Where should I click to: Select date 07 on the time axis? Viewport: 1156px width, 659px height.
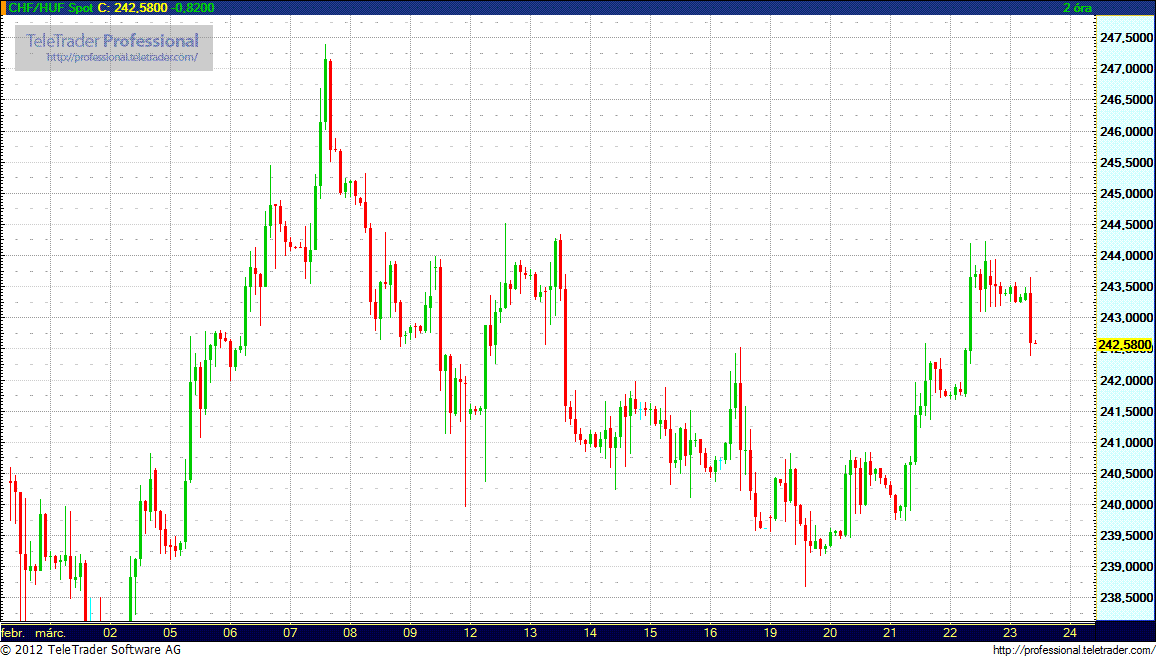(x=290, y=633)
